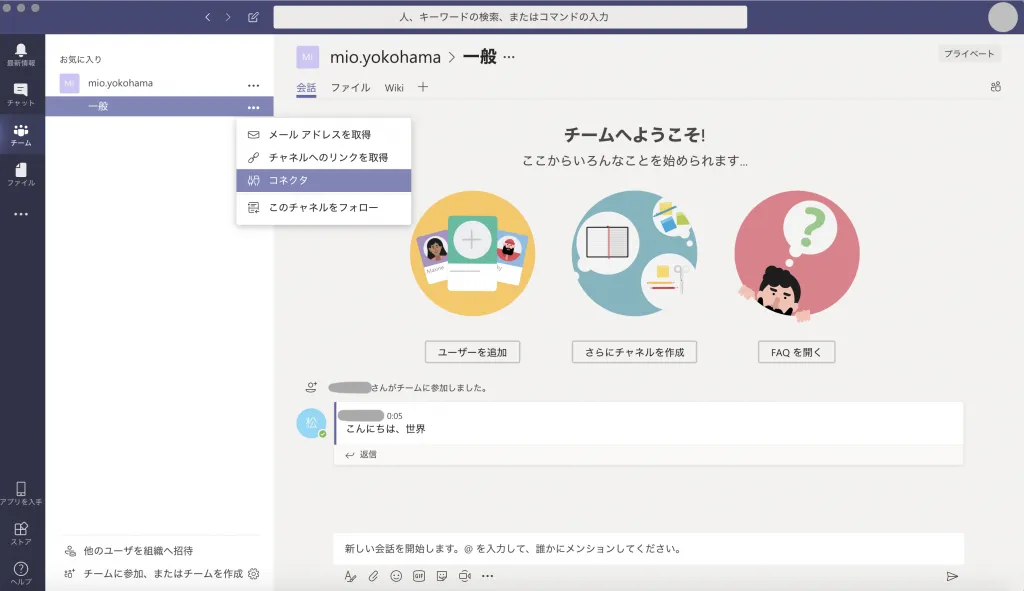
Task: Open the Activity bell icon in sidebar
Action: point(21,51)
